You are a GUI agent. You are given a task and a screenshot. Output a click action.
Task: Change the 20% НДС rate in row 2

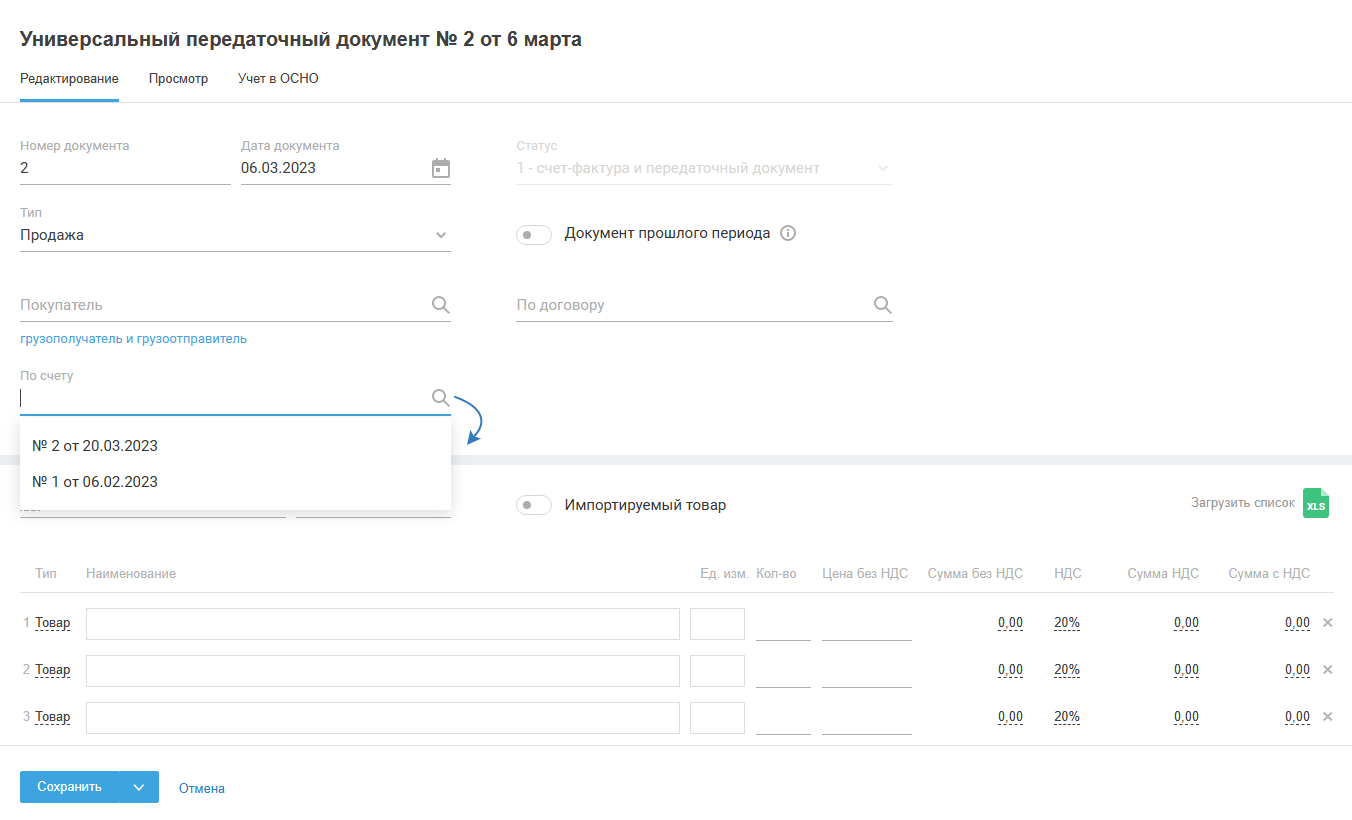1067,670
